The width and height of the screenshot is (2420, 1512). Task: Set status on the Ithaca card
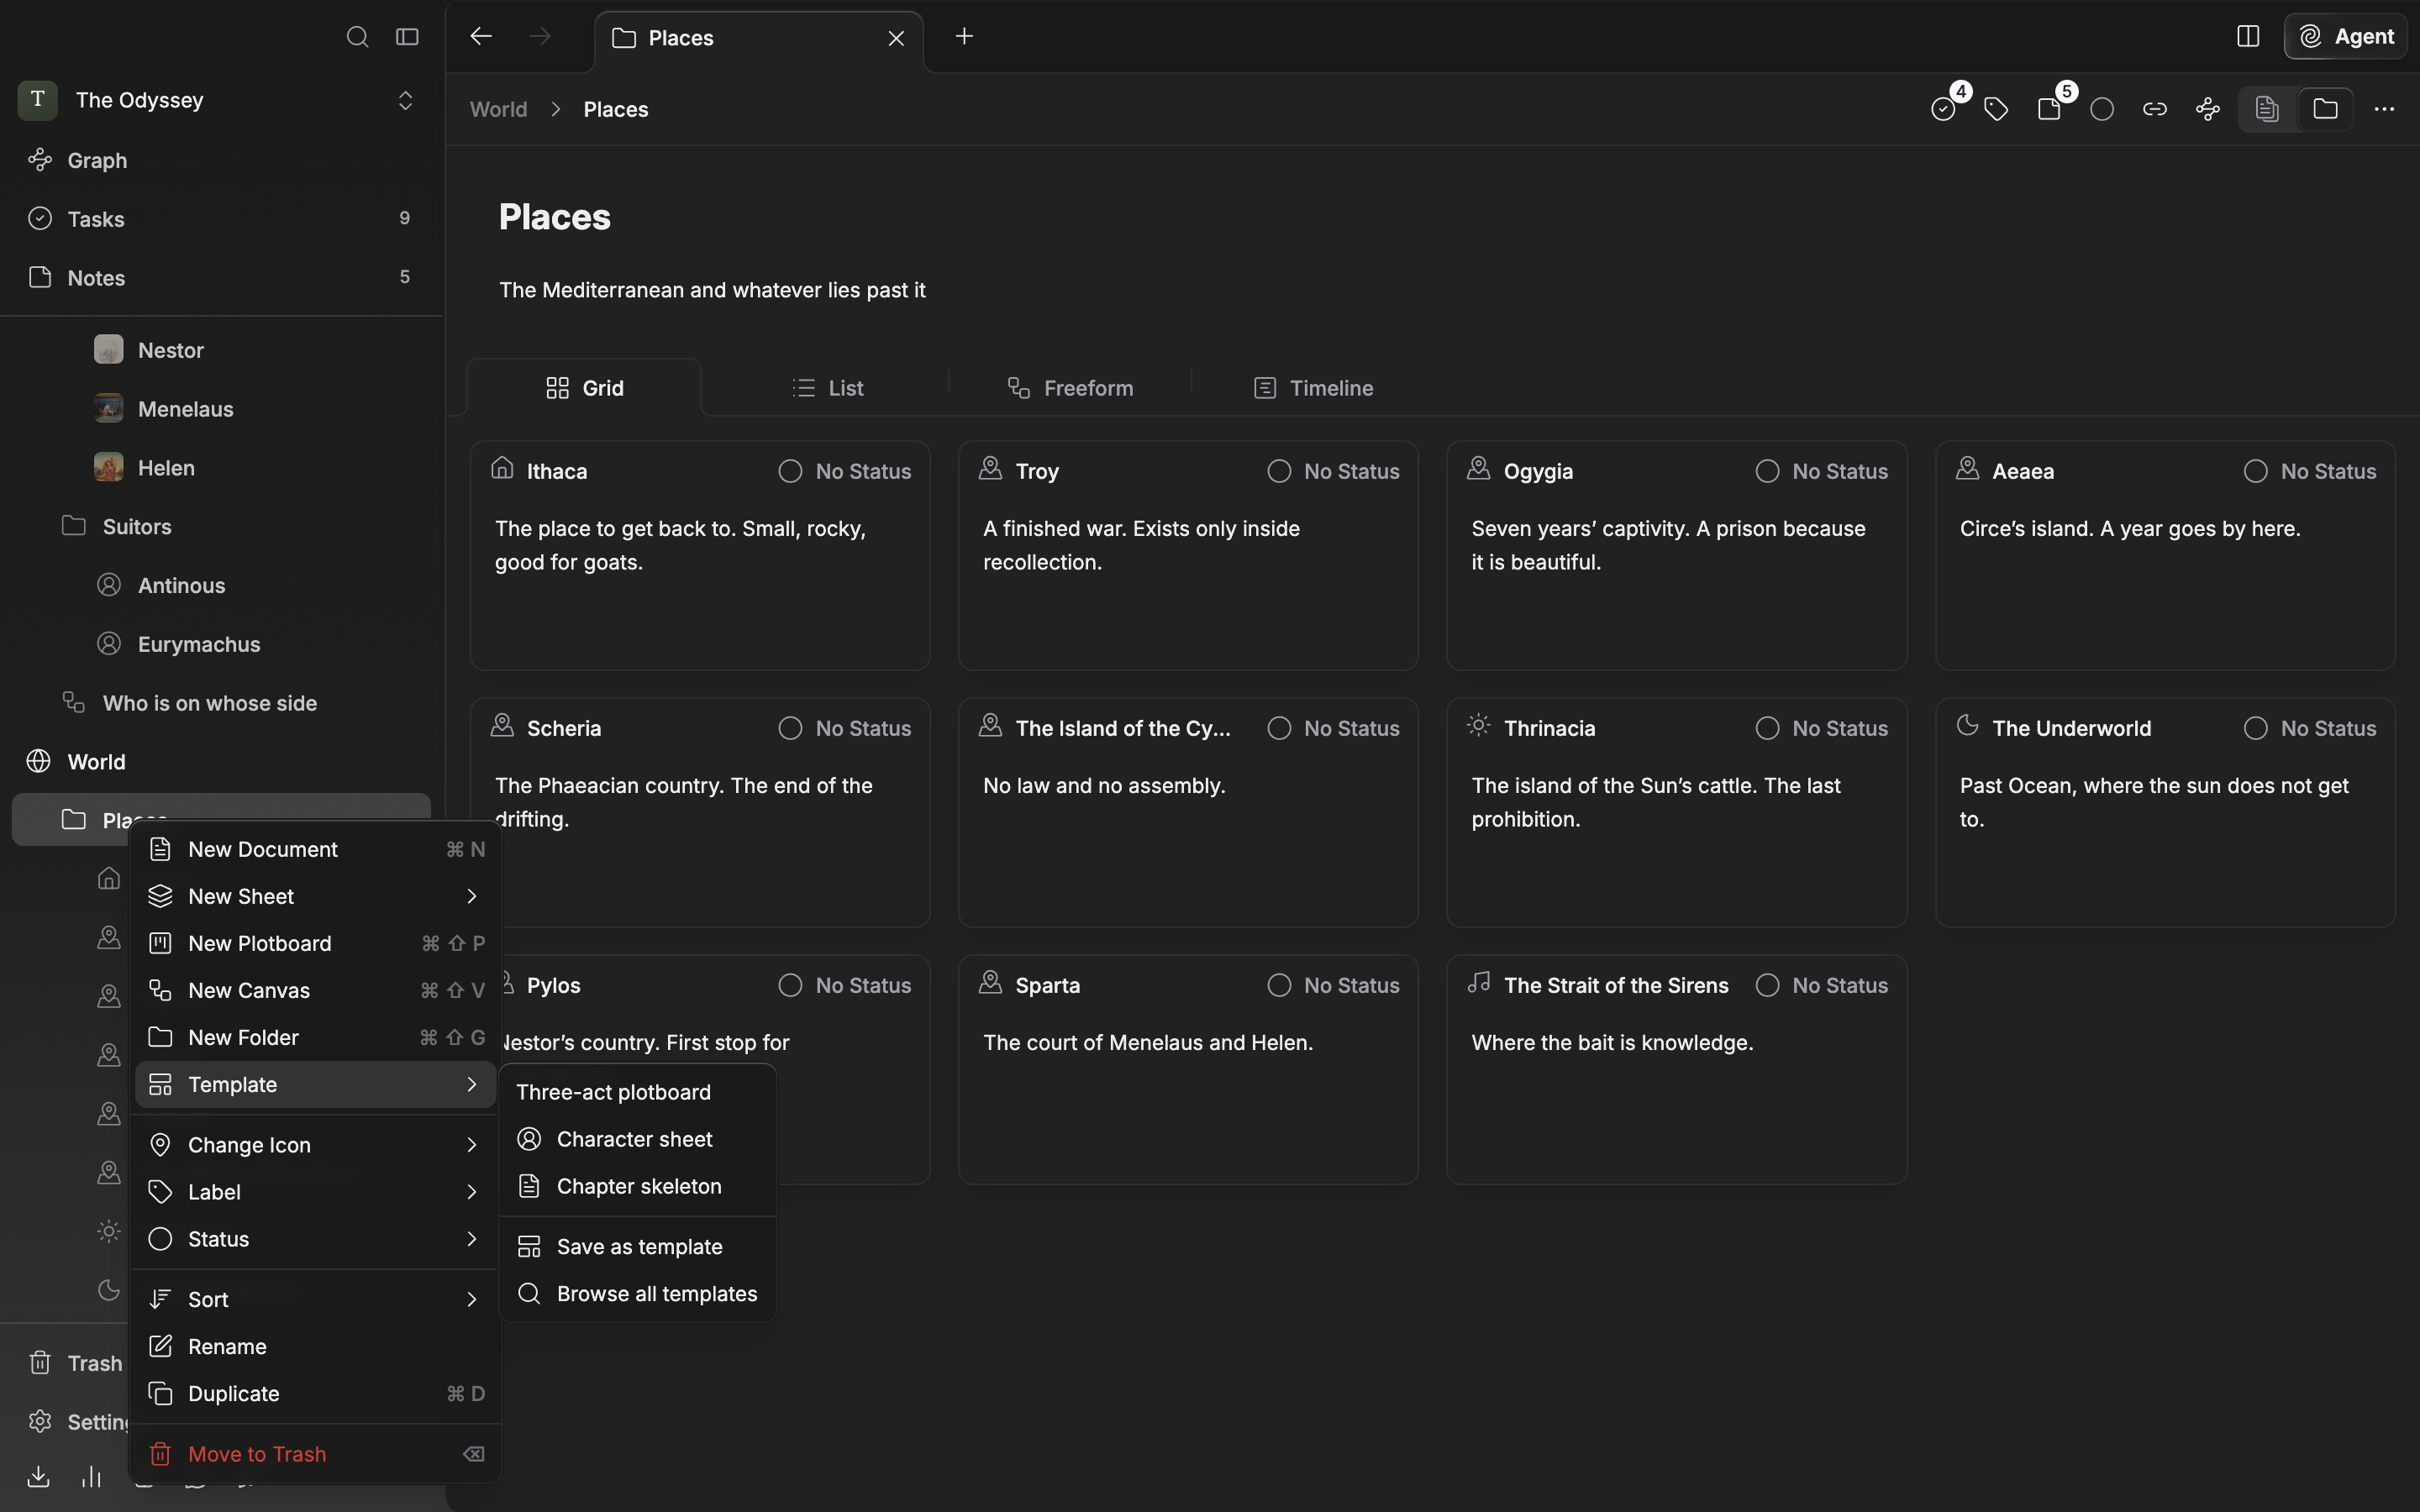[x=845, y=471]
